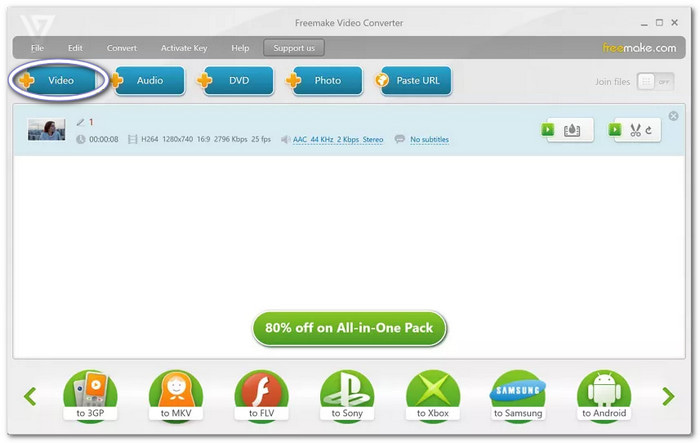This screenshot has height=443, width=700.
Task: Click the subtitle speech bubble icon
Action: (x=400, y=139)
